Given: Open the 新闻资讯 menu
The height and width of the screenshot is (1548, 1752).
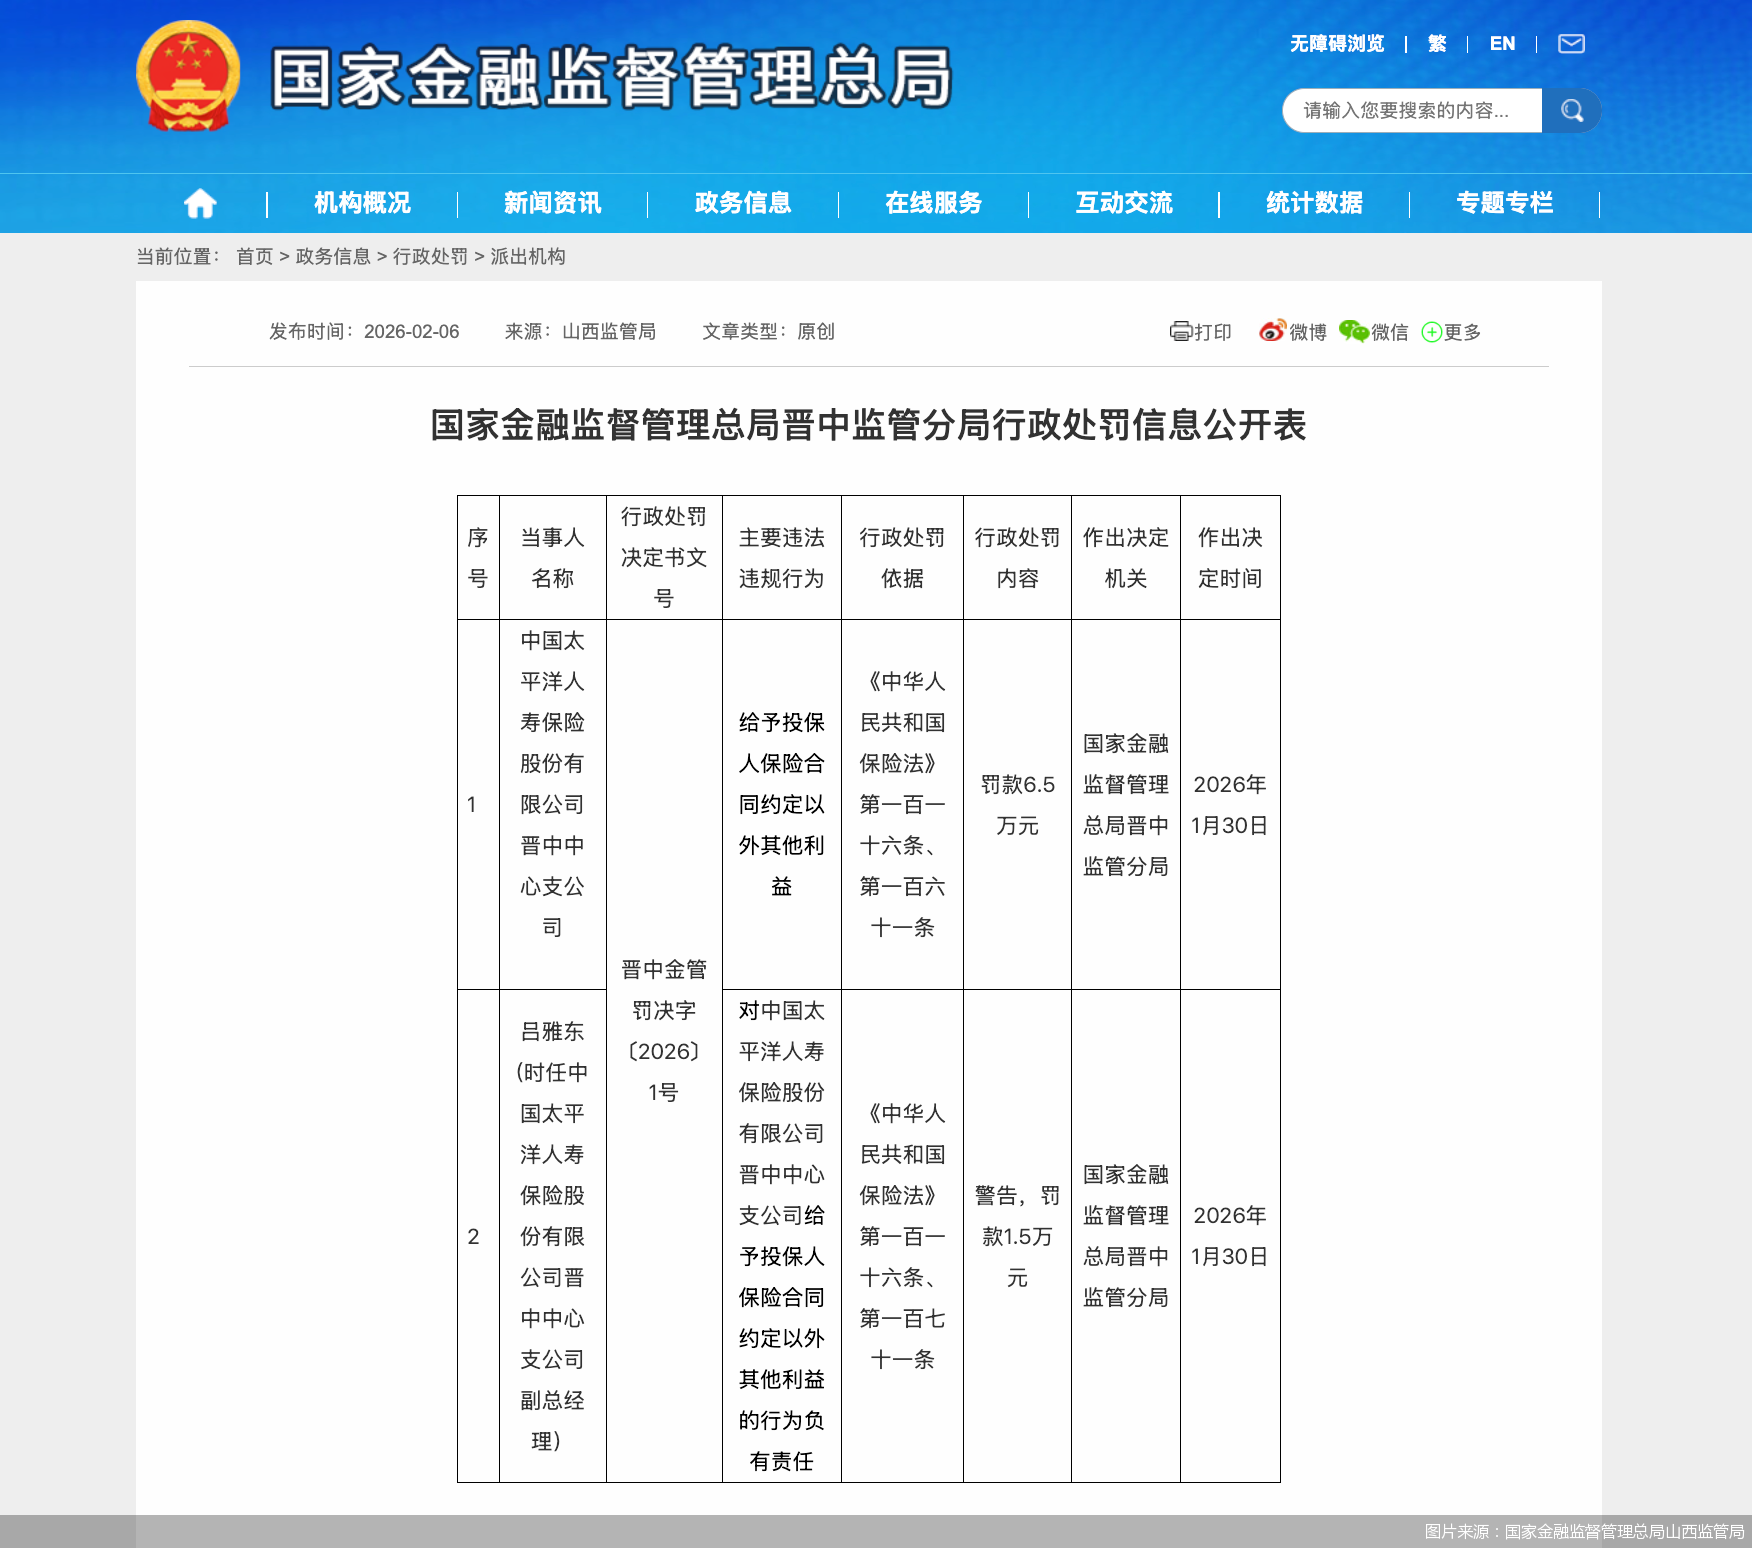Looking at the screenshot, I should 553,203.
